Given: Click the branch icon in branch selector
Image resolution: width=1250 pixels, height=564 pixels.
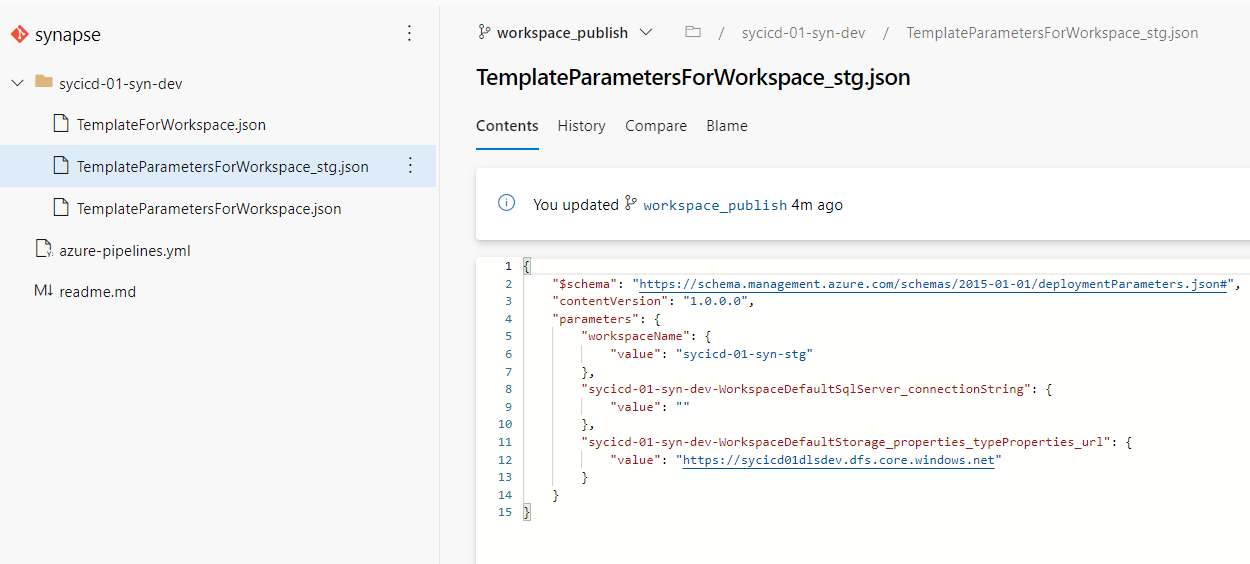Looking at the screenshot, I should (485, 32).
